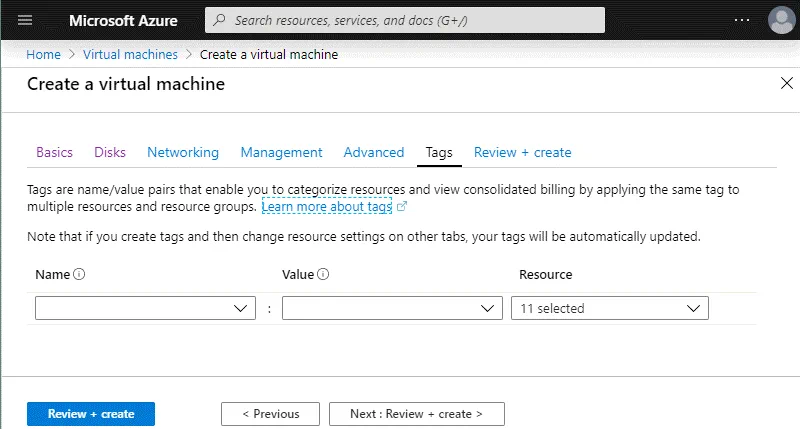Screen dimensions: 800x429
Task: Click the Name info icon
Action: tap(79, 275)
